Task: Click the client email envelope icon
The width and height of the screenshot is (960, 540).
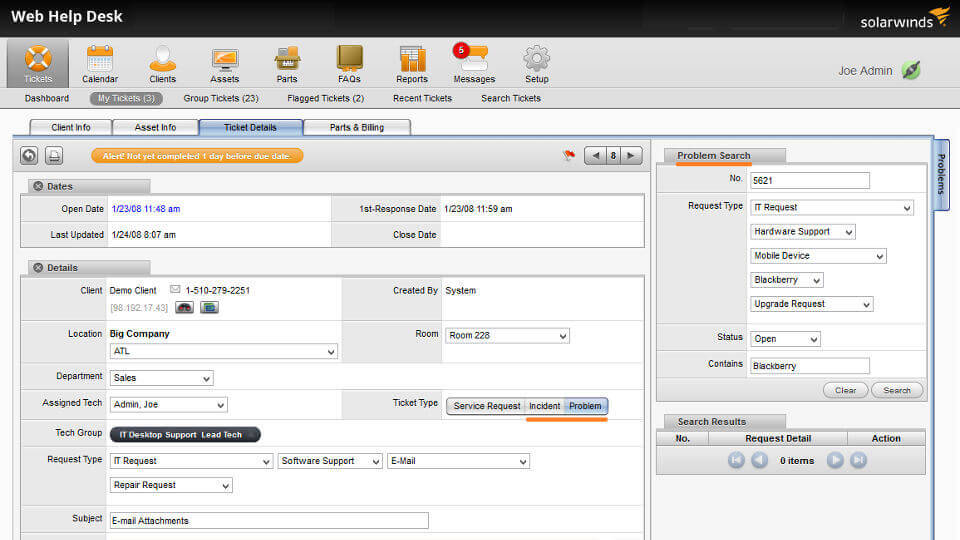Action: tap(175, 289)
